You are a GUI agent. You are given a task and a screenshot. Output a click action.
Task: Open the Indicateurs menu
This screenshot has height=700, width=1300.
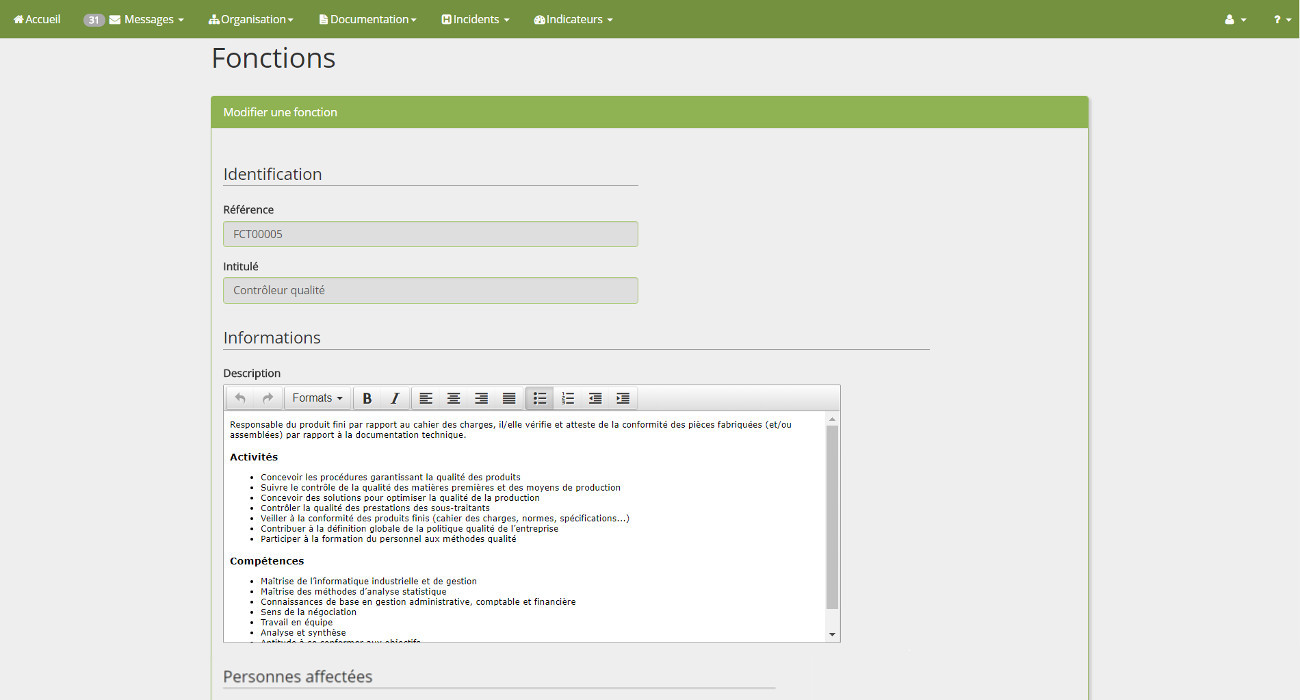coord(573,19)
